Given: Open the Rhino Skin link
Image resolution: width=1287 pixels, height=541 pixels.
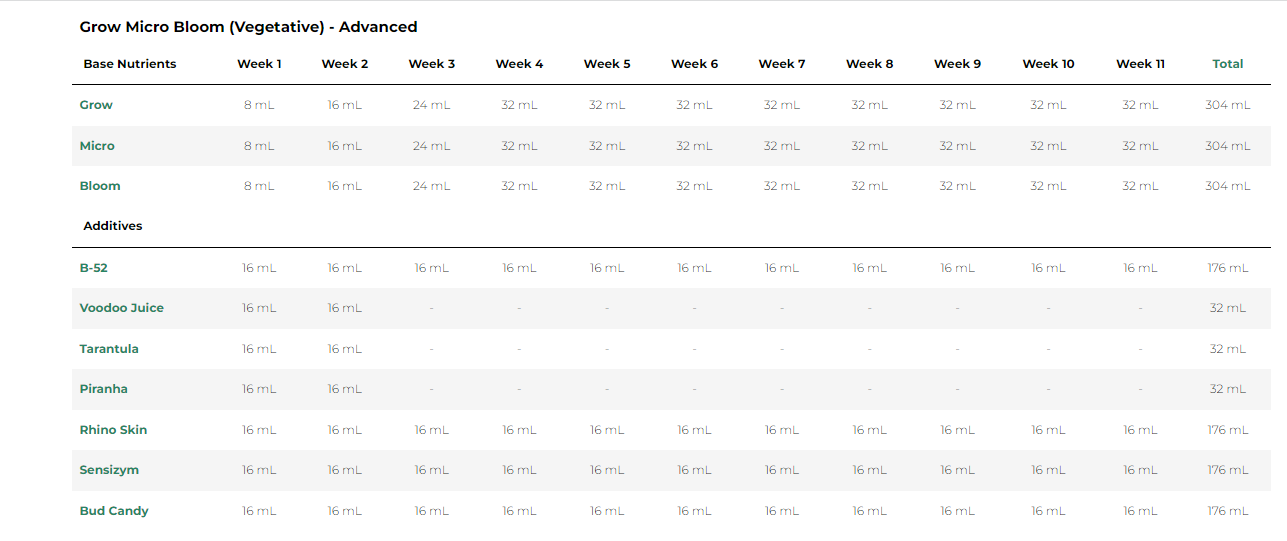Looking at the screenshot, I should pos(113,430).
